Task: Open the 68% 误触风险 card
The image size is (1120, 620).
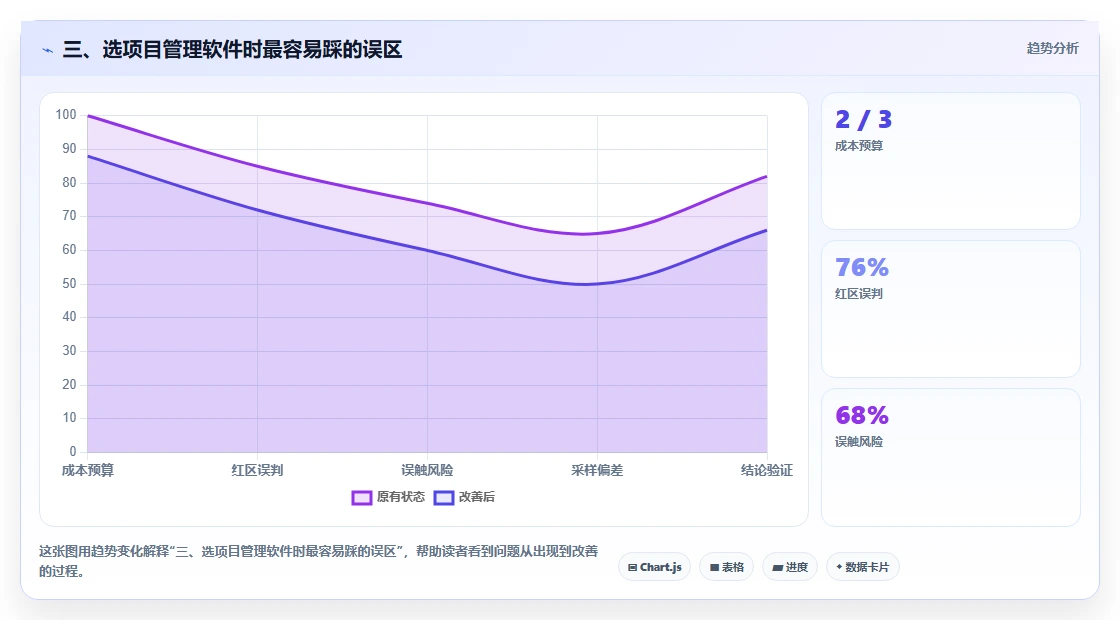Action: (x=951, y=457)
